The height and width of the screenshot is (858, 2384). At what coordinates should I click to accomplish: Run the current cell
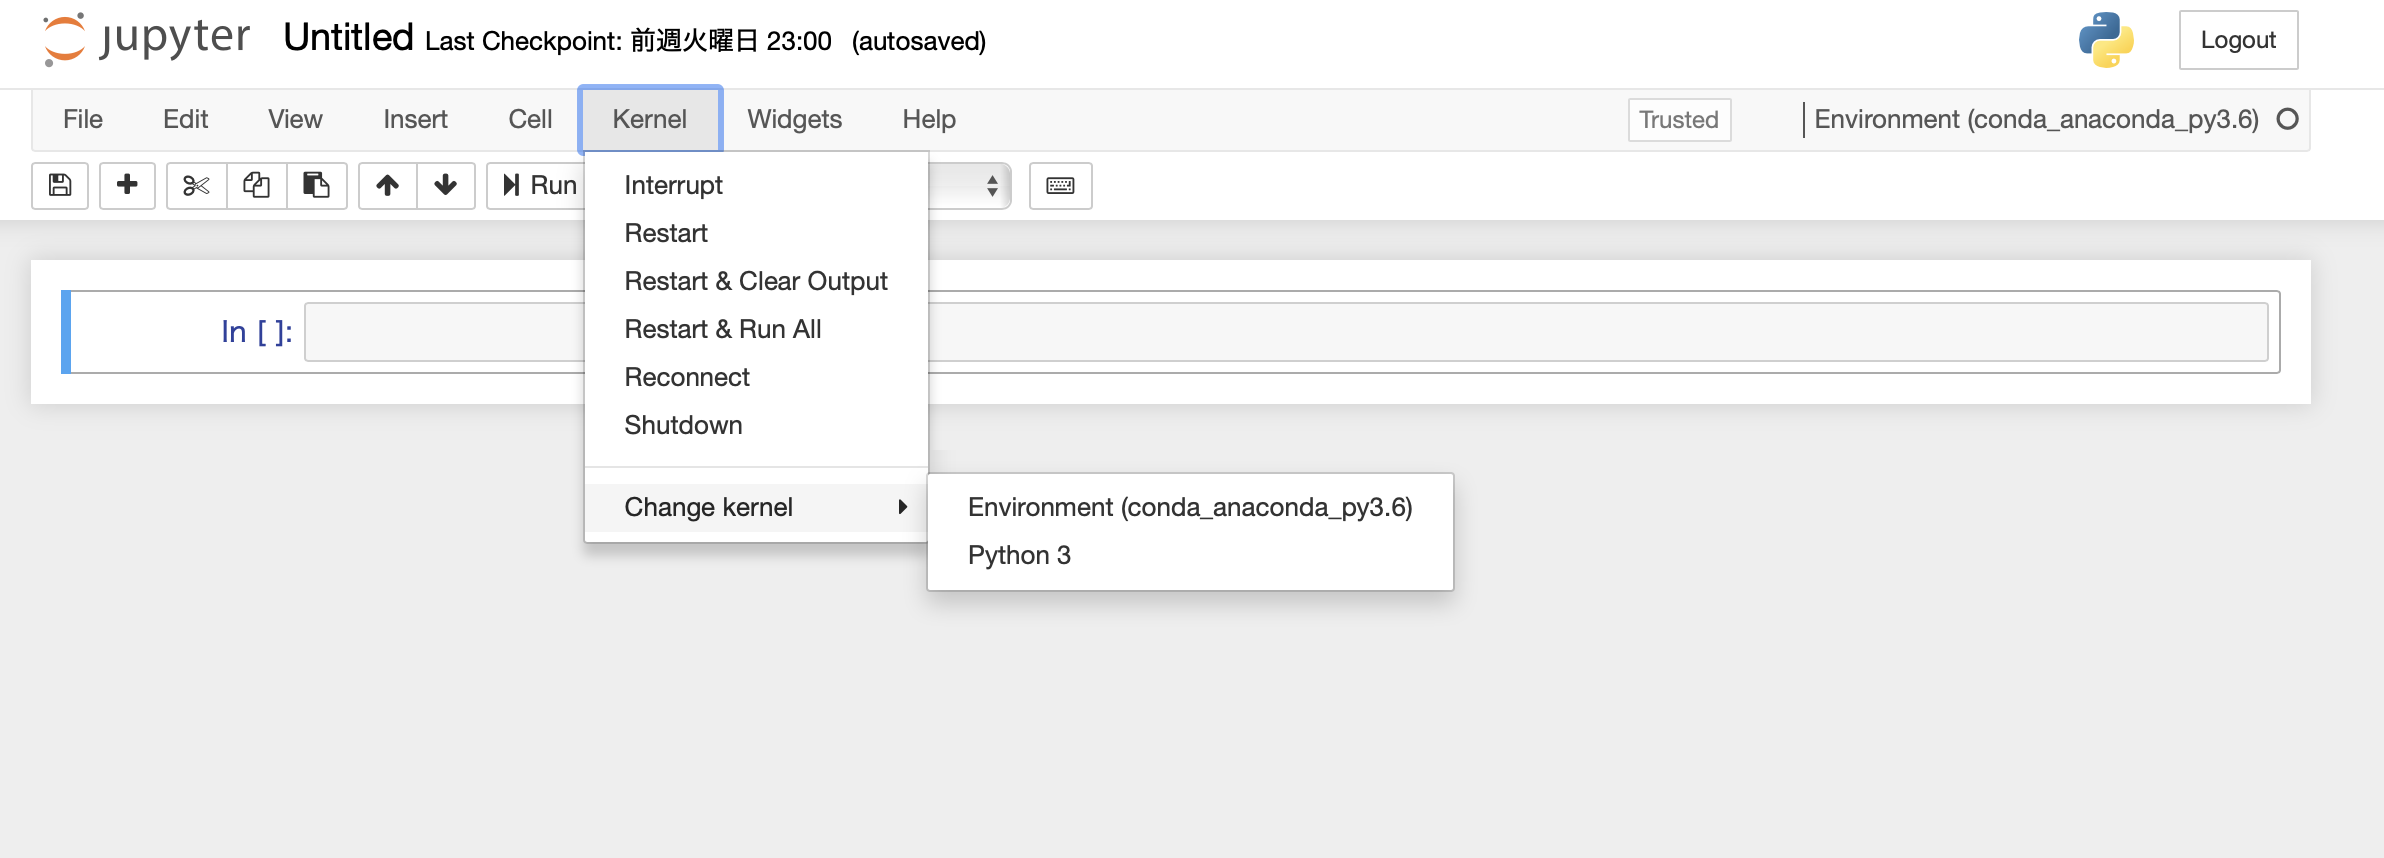coord(539,186)
